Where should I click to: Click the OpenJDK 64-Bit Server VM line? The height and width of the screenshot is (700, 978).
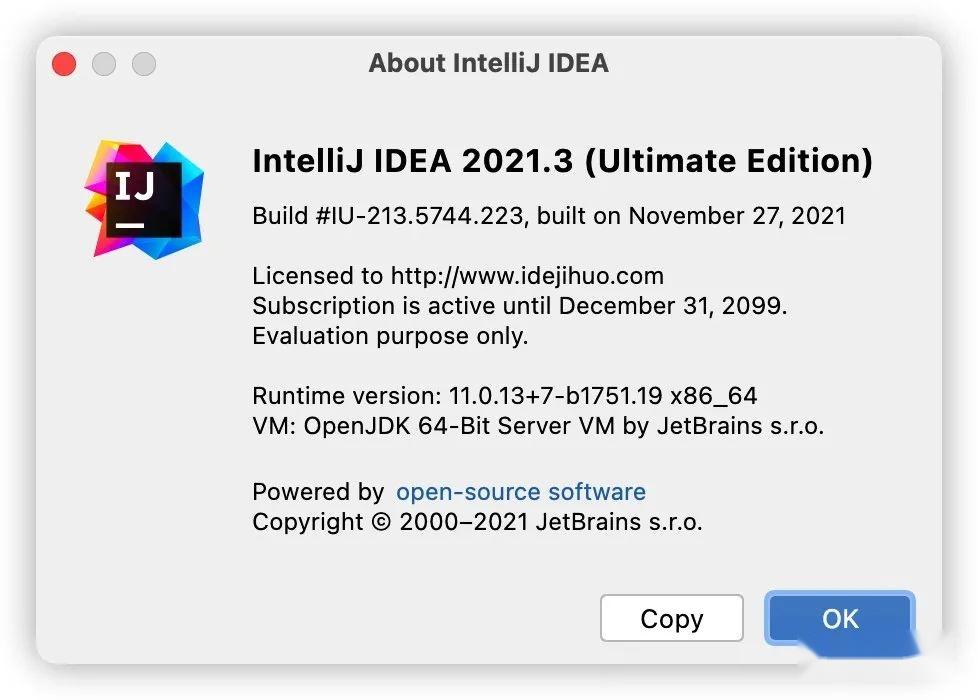point(538,425)
